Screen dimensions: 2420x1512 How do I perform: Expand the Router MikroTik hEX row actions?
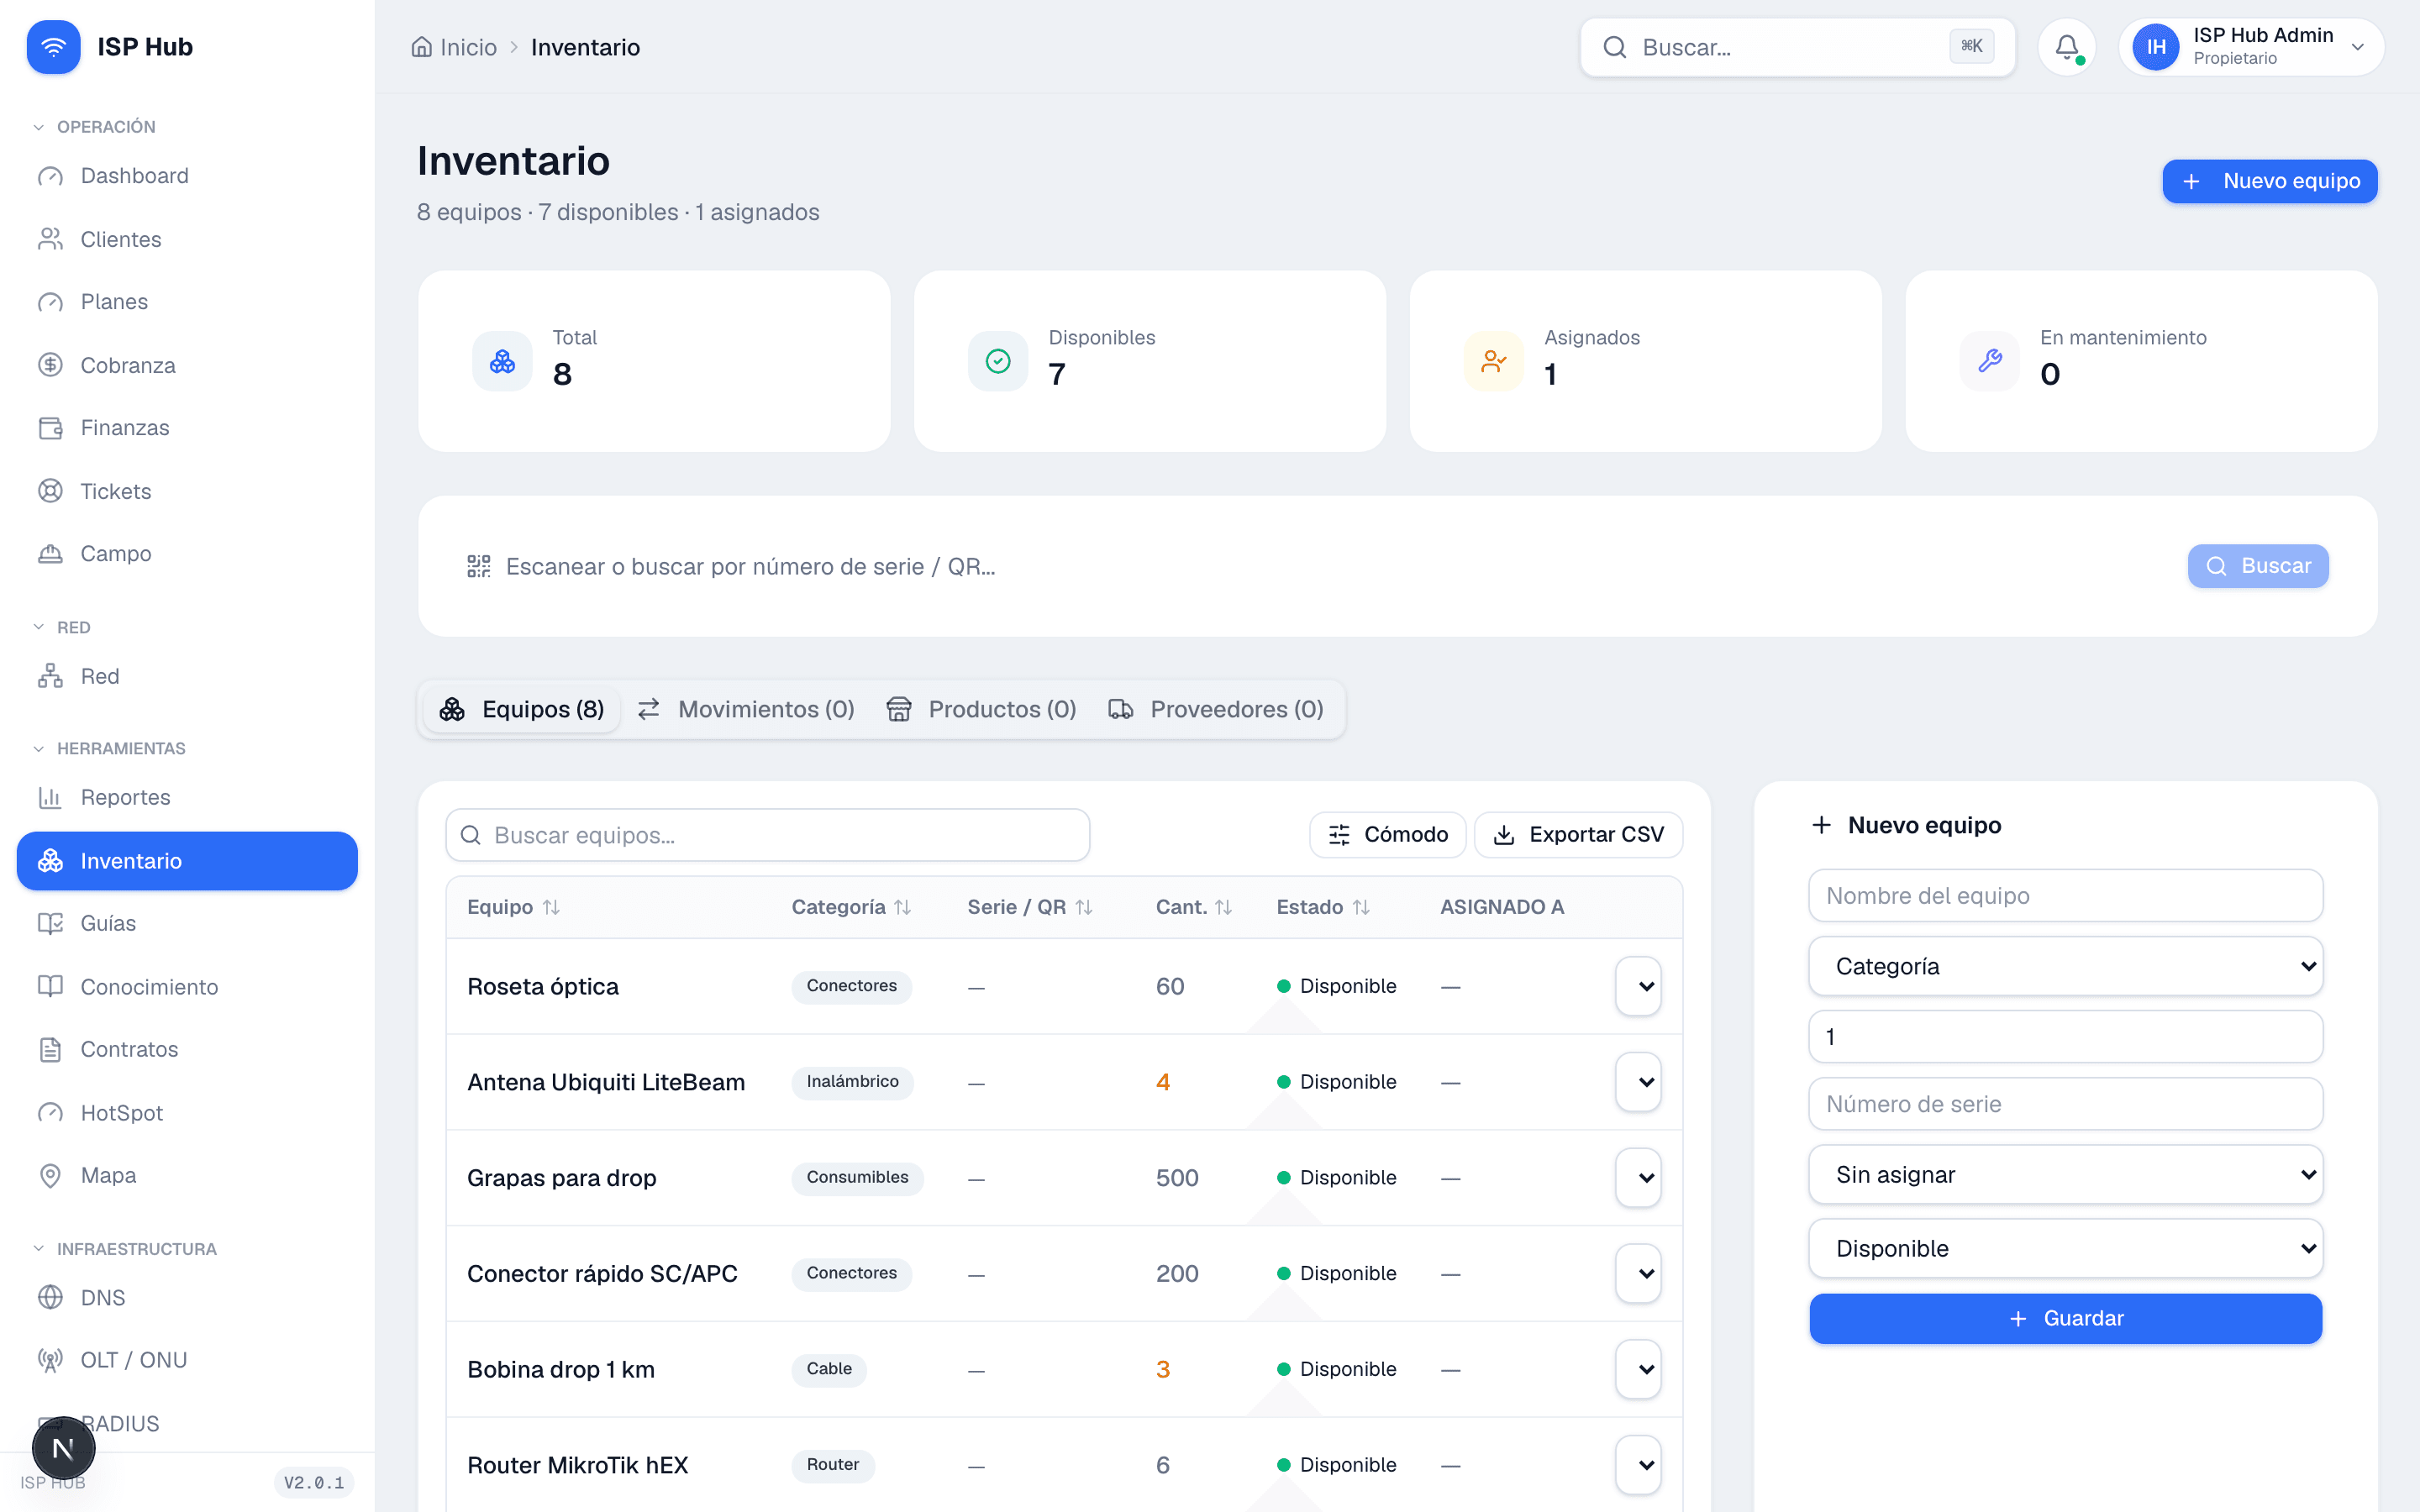point(1638,1465)
